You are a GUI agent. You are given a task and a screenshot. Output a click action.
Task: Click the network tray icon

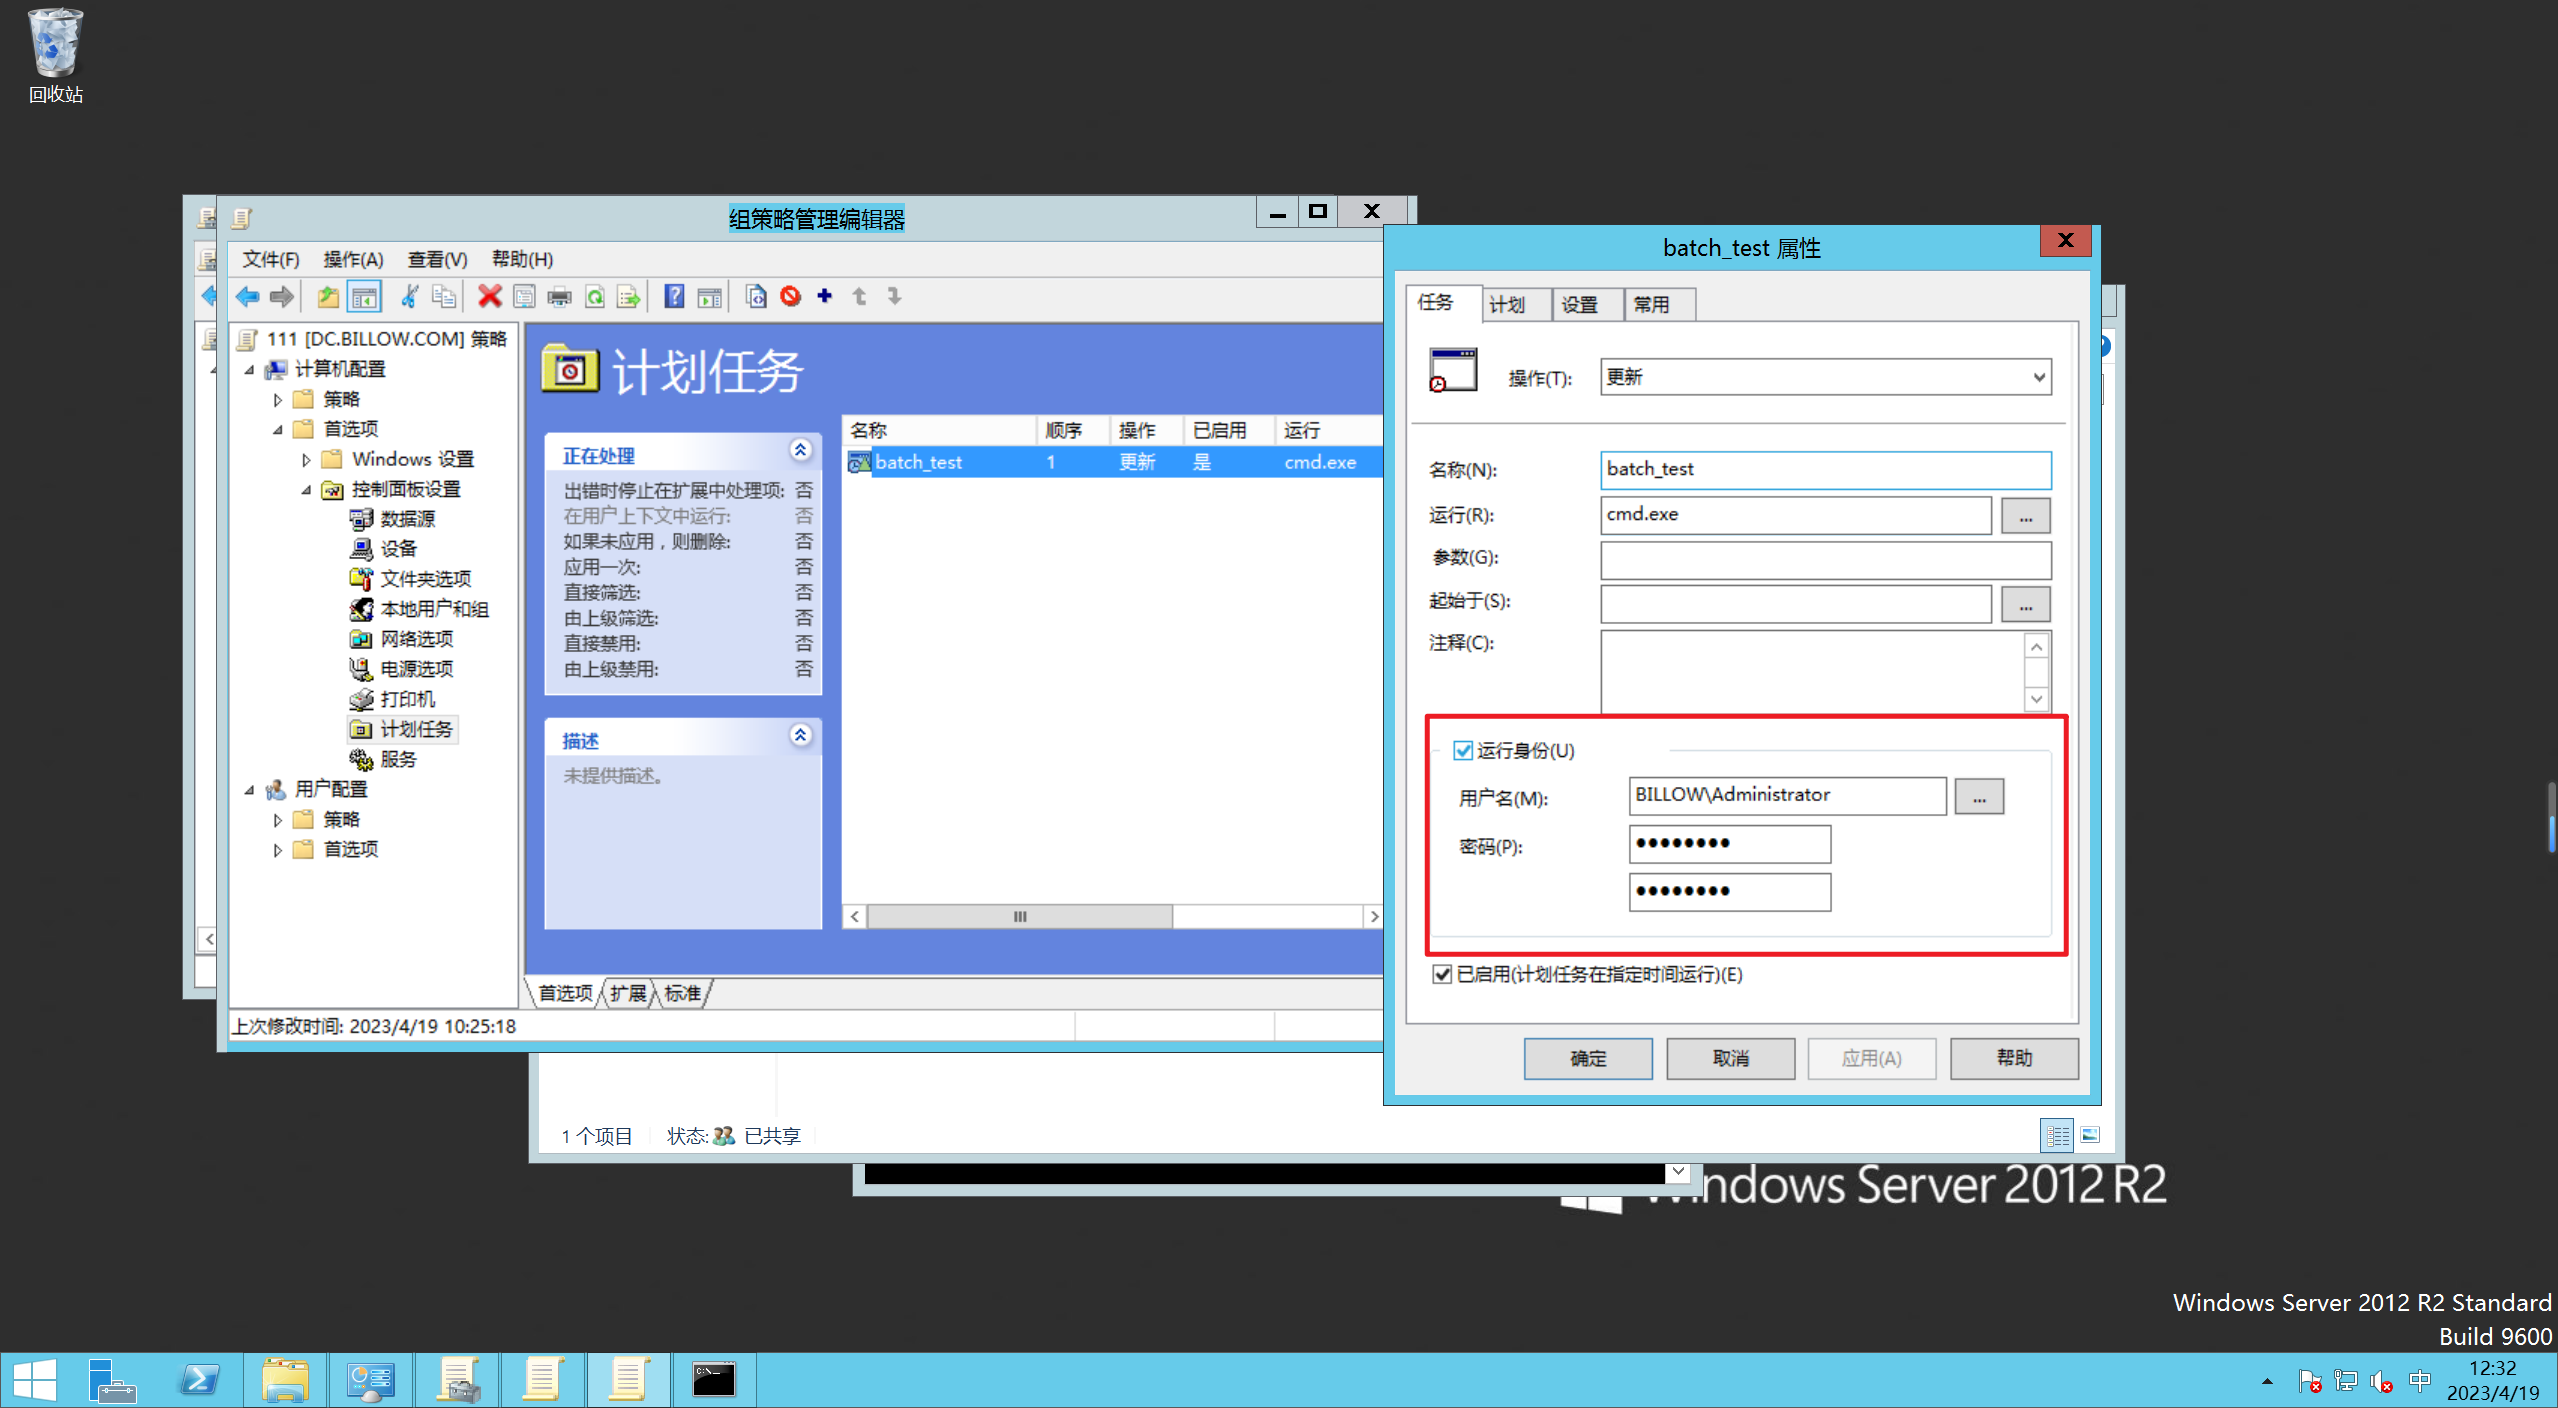(2345, 1381)
